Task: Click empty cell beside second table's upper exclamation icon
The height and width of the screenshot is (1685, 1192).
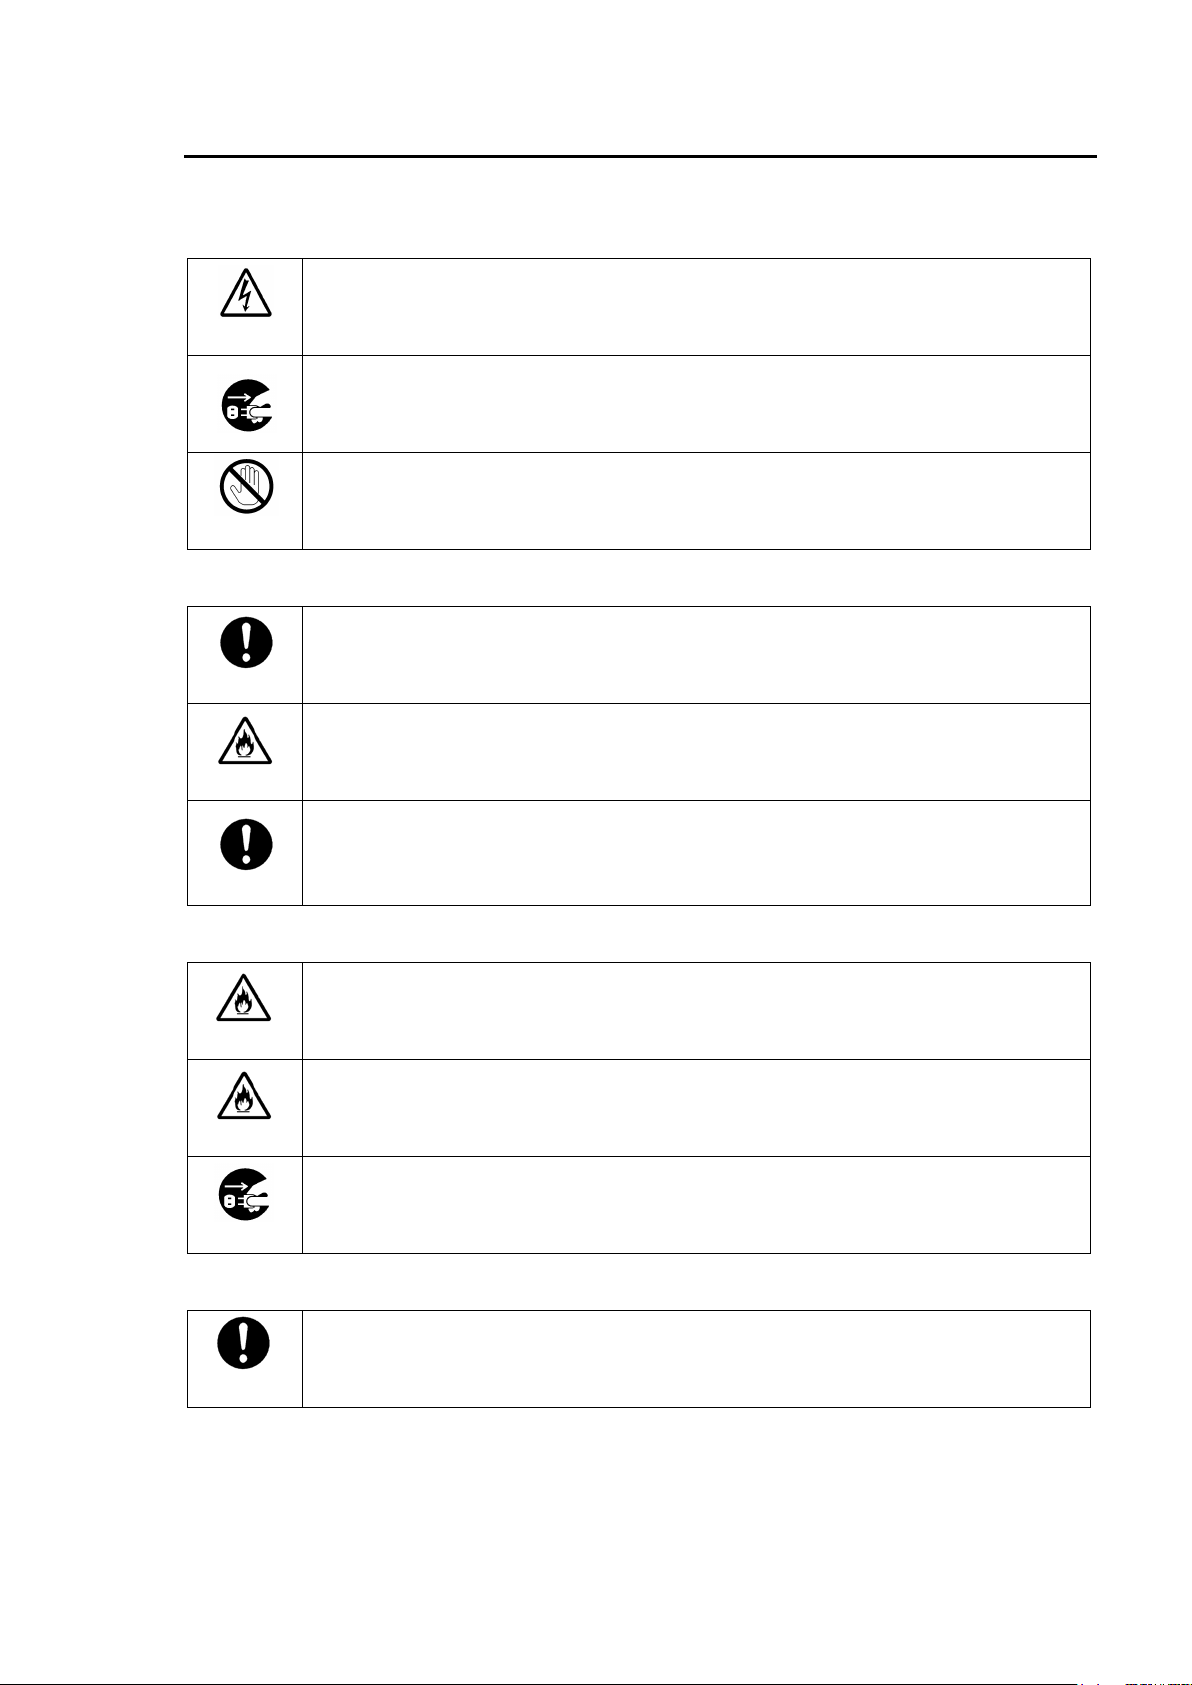Action: [x=695, y=655]
